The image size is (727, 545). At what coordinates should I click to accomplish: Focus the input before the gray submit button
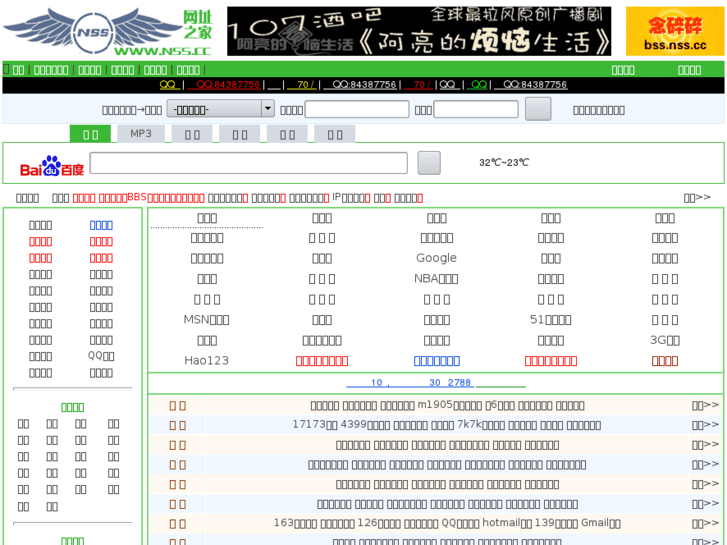pyautogui.click(x=476, y=109)
